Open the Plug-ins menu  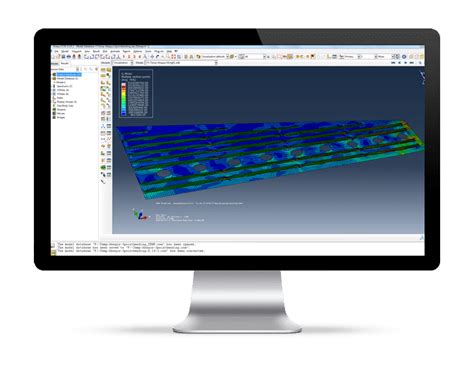[x=160, y=51]
